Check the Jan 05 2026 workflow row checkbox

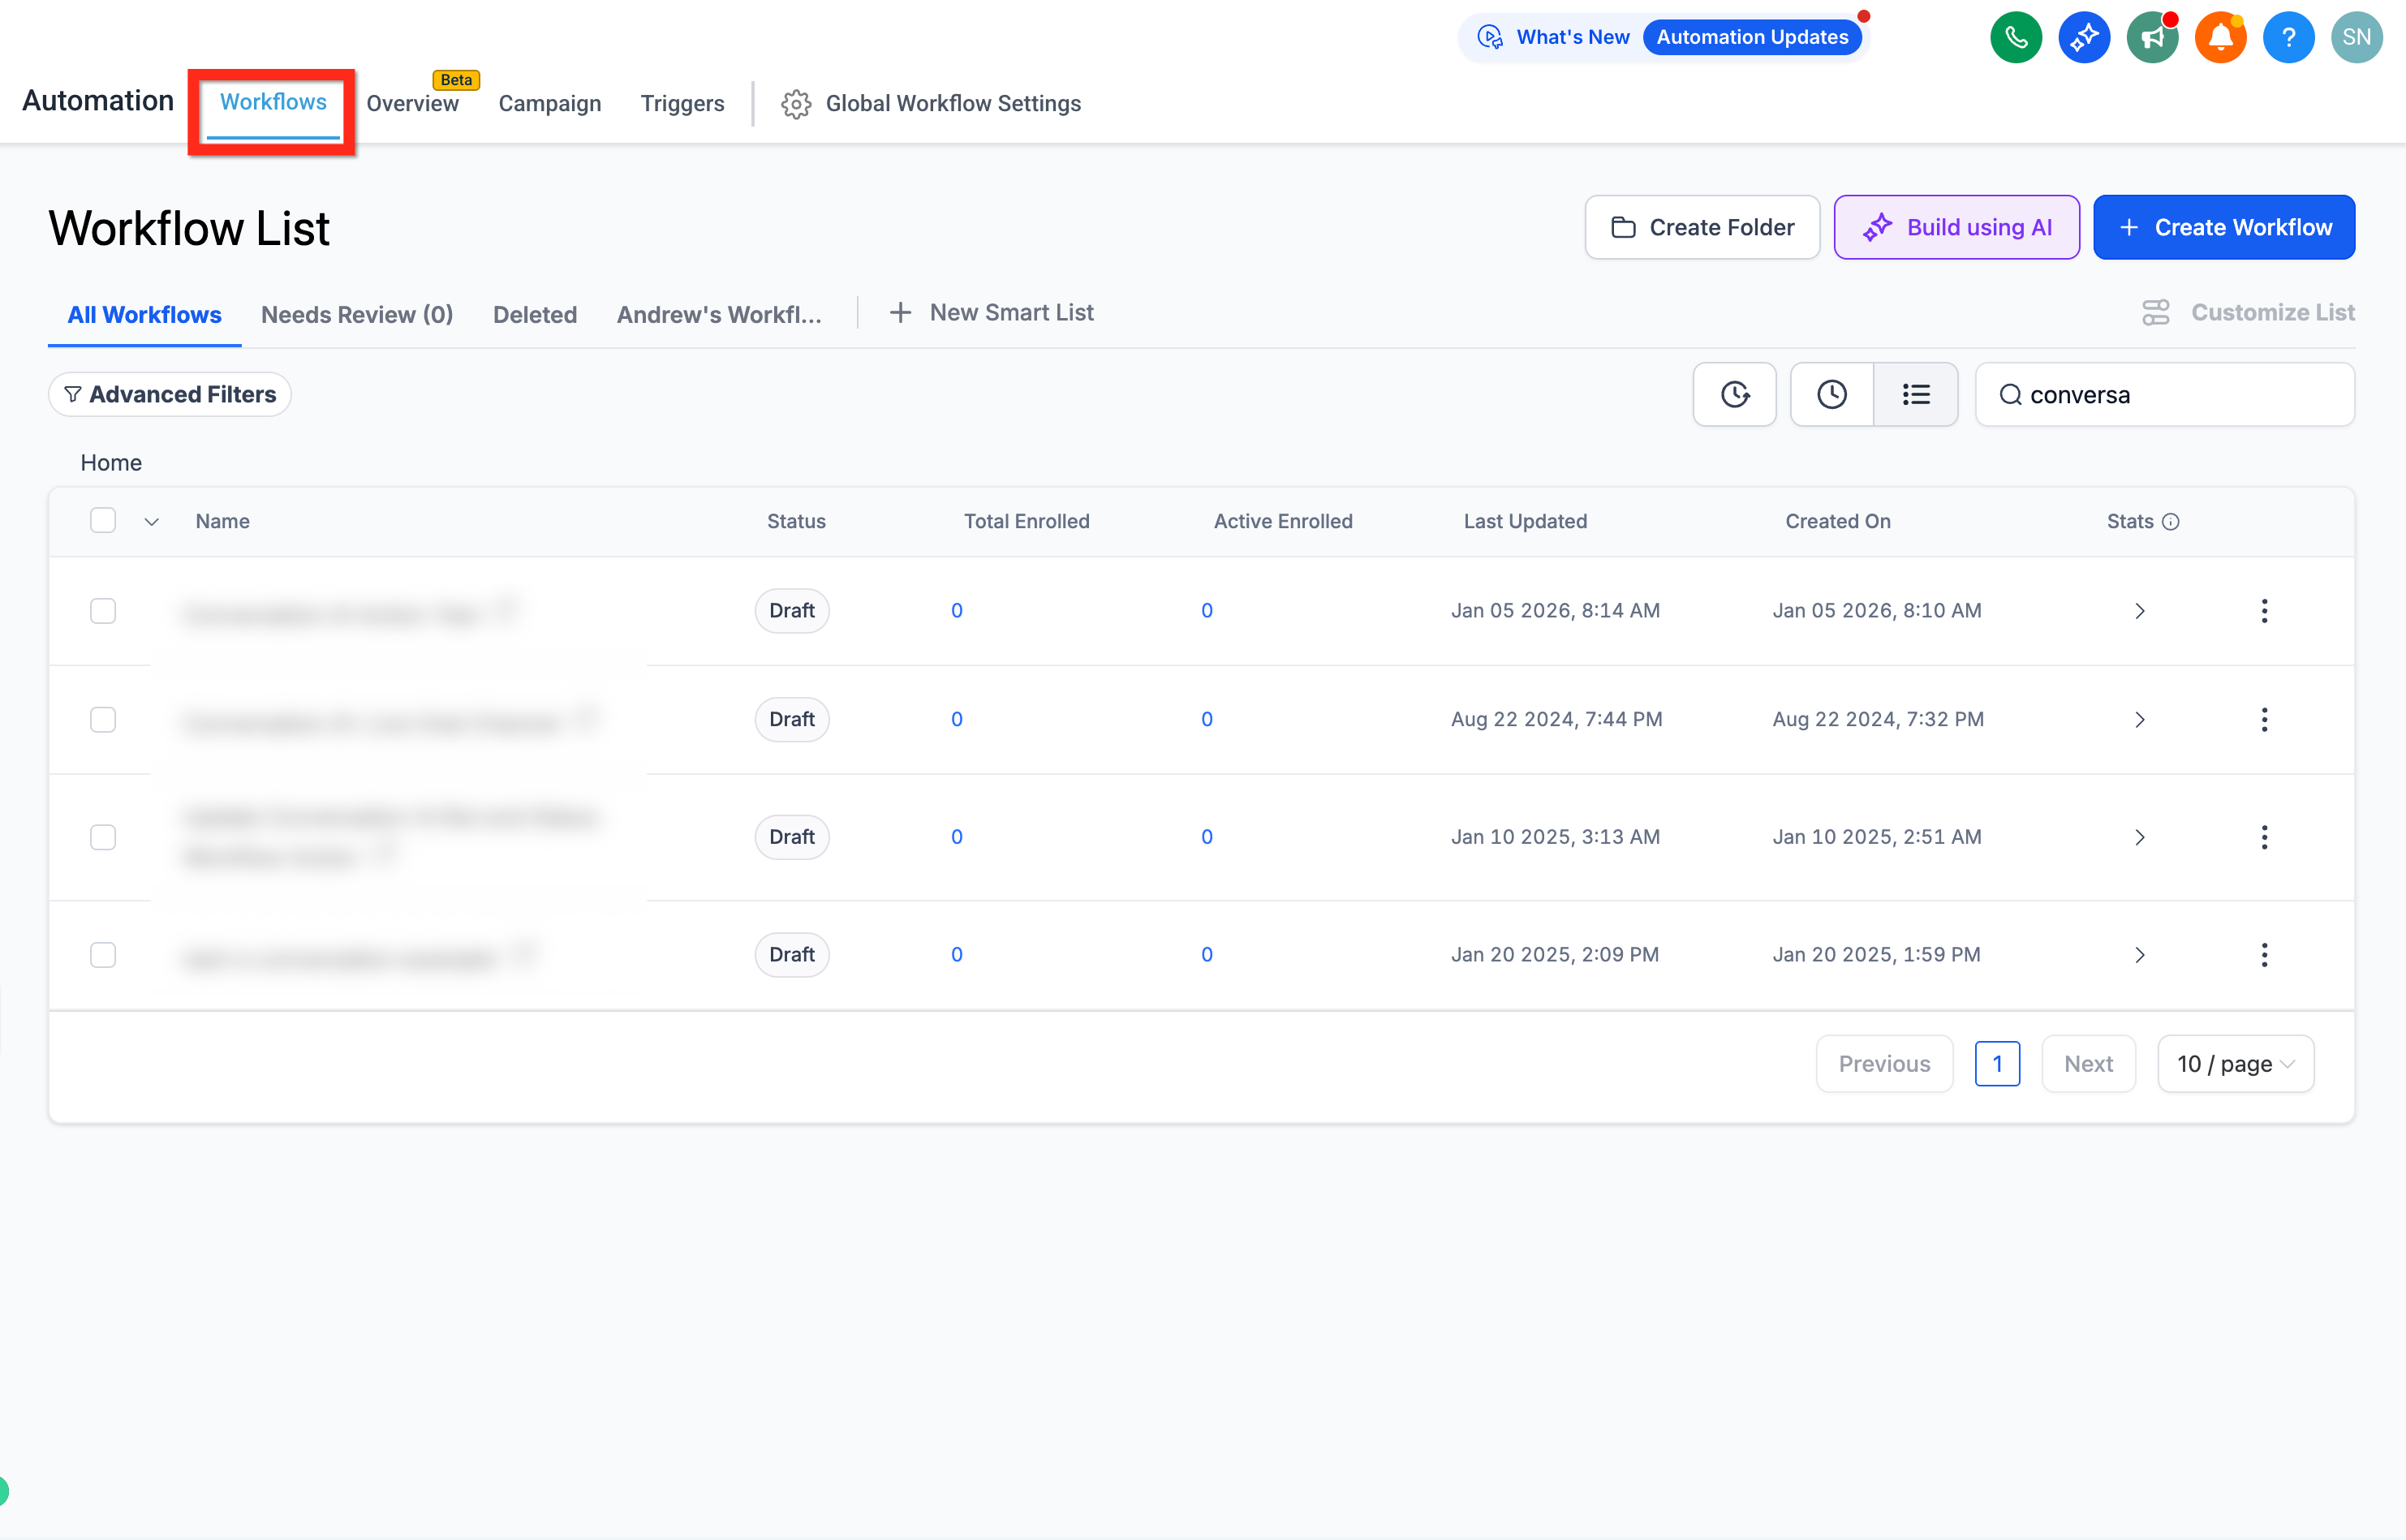pos(103,610)
